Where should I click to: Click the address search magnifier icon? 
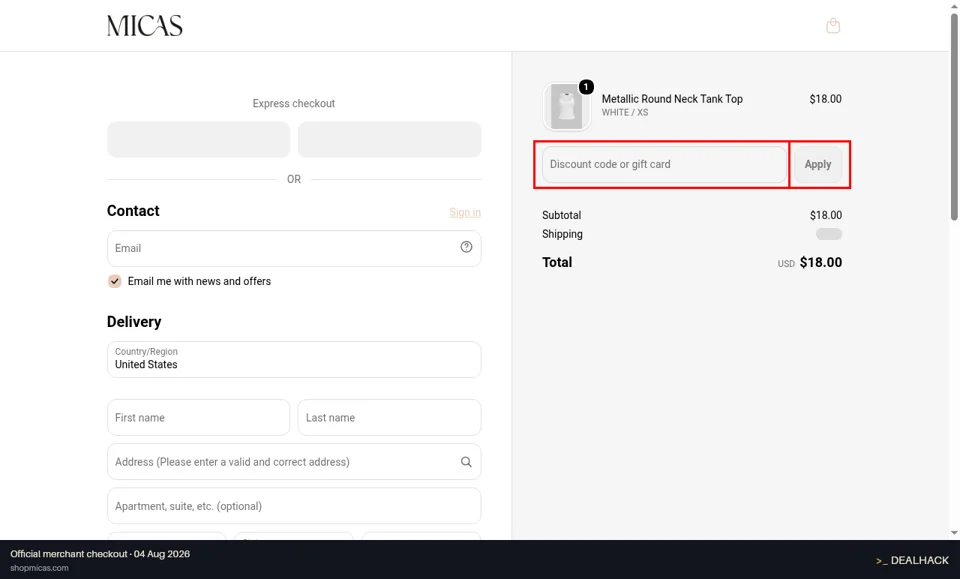[467, 462]
